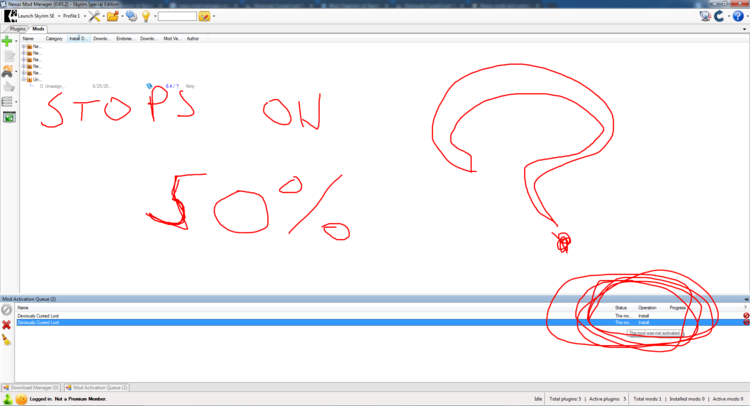
Task: Click the mod version 6.4 / ? link
Action: click(172, 86)
